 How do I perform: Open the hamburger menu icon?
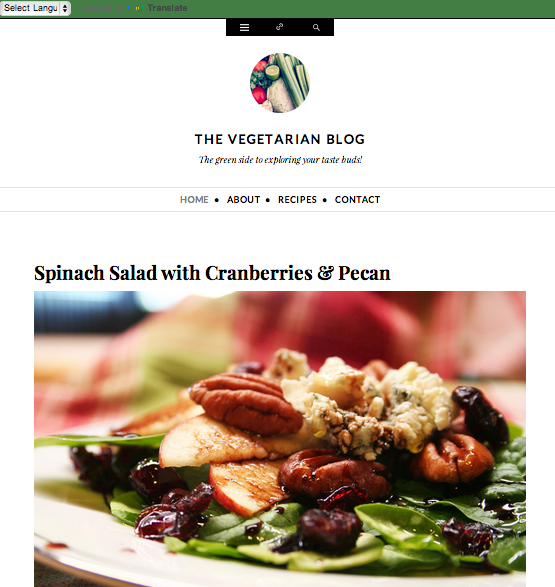click(244, 27)
